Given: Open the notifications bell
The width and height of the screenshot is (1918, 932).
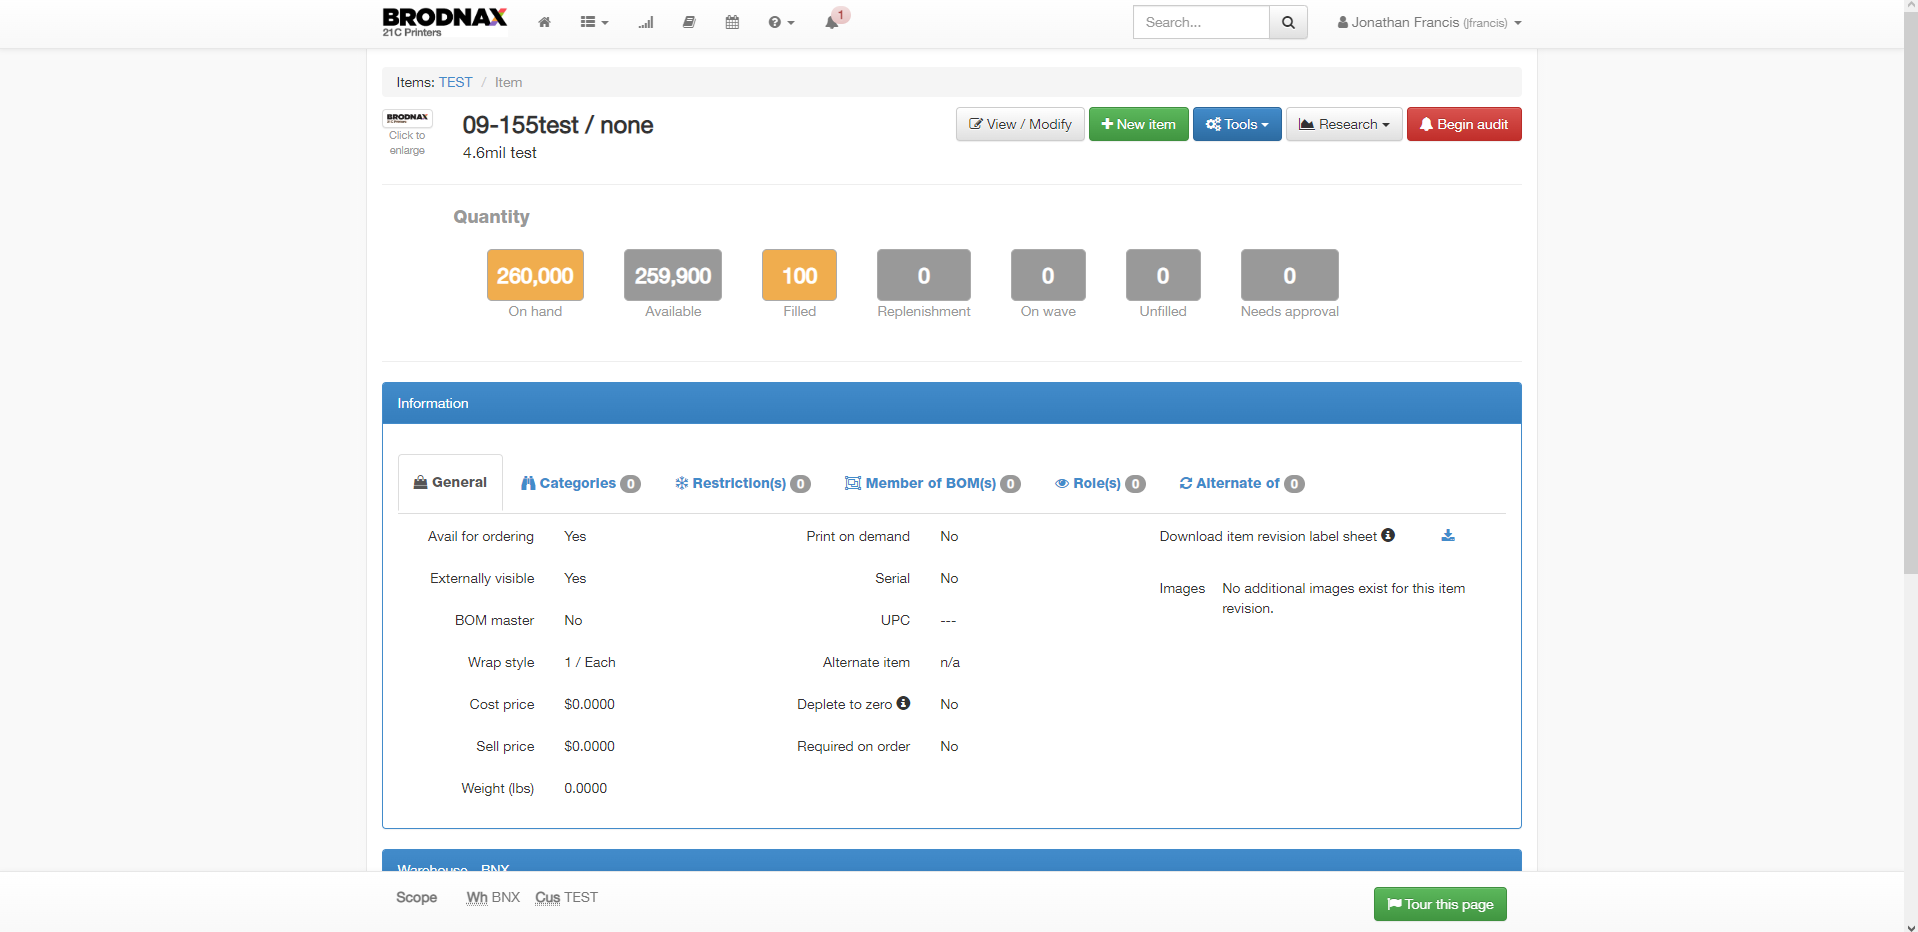Looking at the screenshot, I should click(832, 22).
